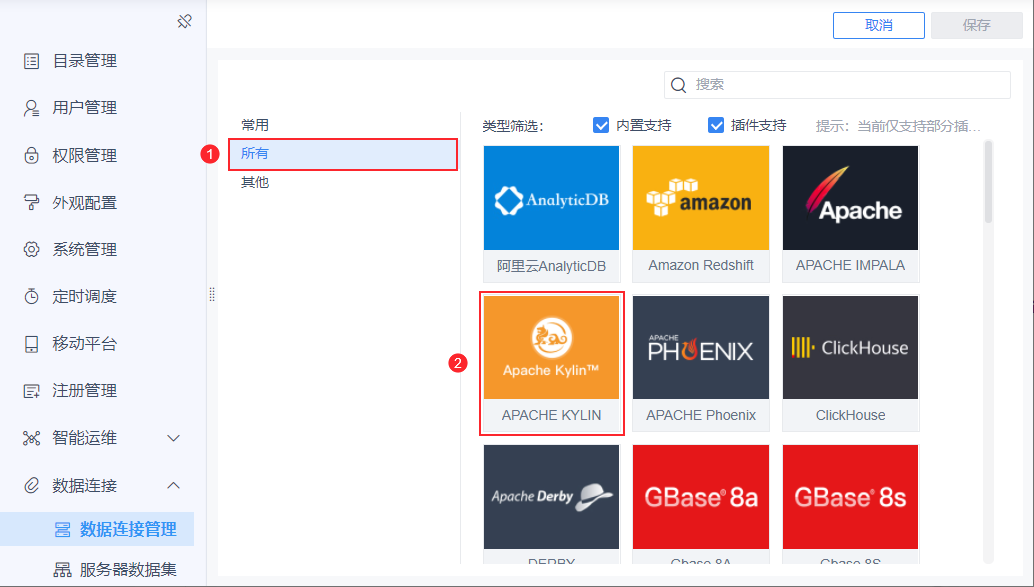Click the 外观配置 paint roller icon
This screenshot has width=1034, height=587.
[x=32, y=202]
